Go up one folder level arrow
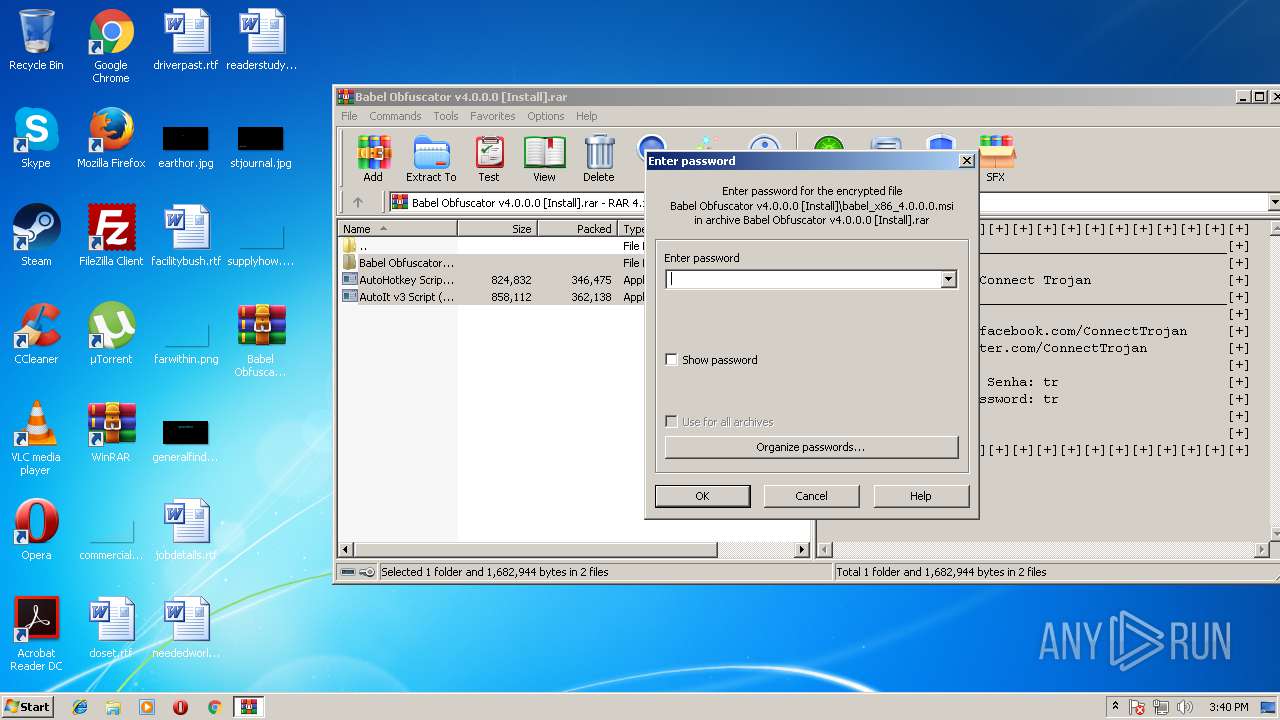The width and height of the screenshot is (1280, 720). [x=358, y=203]
